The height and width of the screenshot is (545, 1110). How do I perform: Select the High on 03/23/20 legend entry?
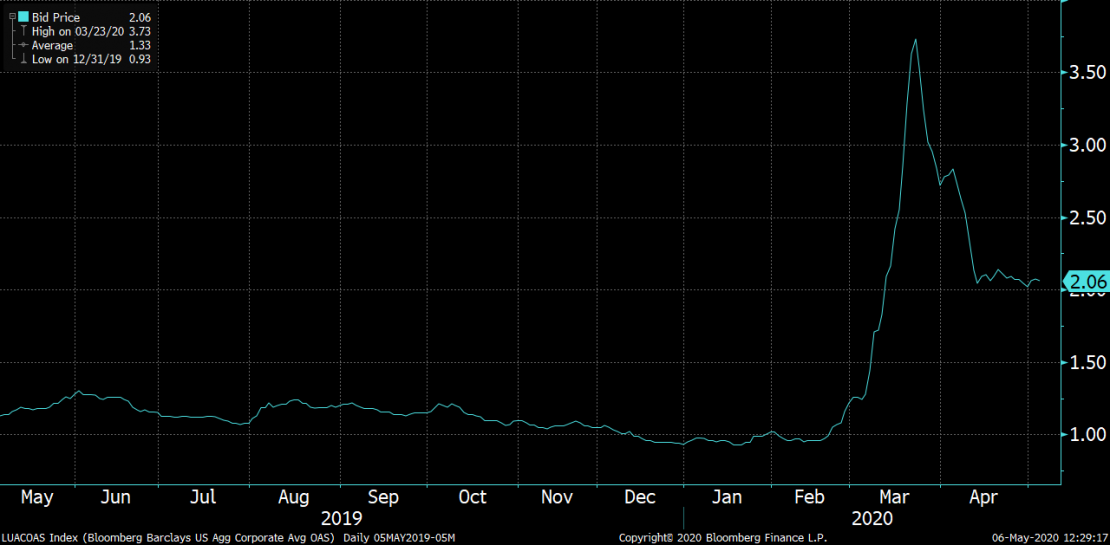tap(75, 32)
